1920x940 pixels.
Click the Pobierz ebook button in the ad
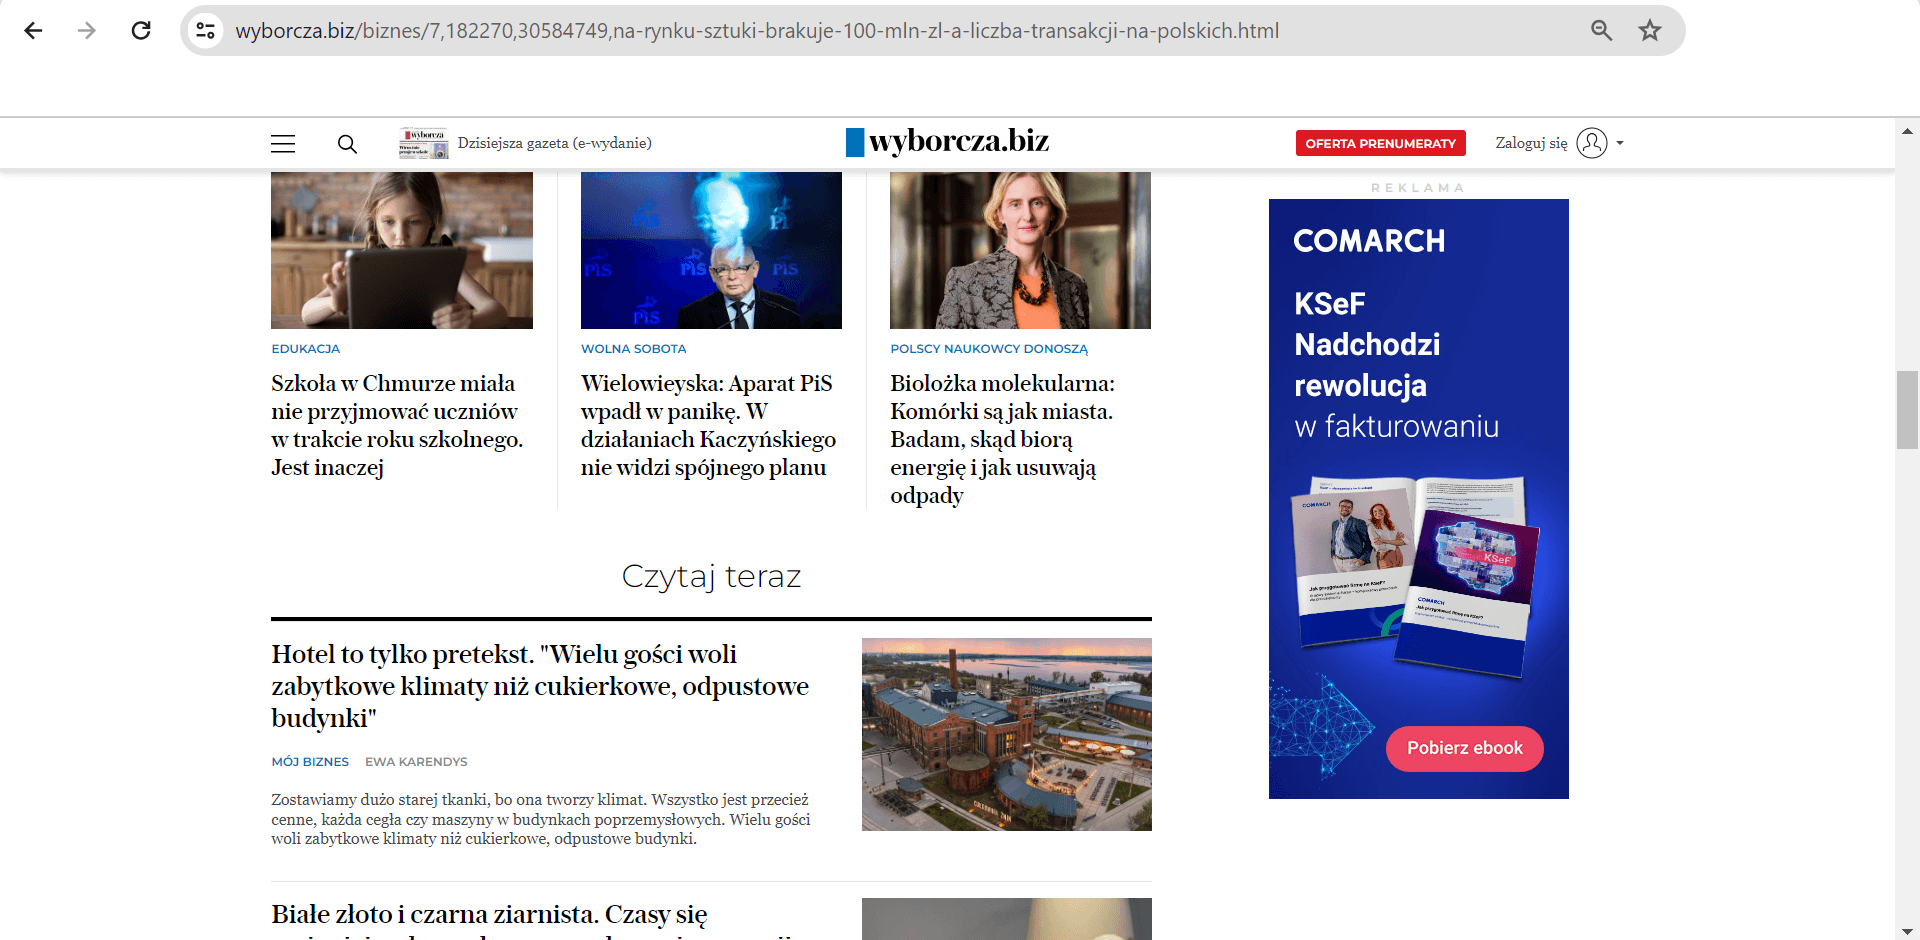1465,748
